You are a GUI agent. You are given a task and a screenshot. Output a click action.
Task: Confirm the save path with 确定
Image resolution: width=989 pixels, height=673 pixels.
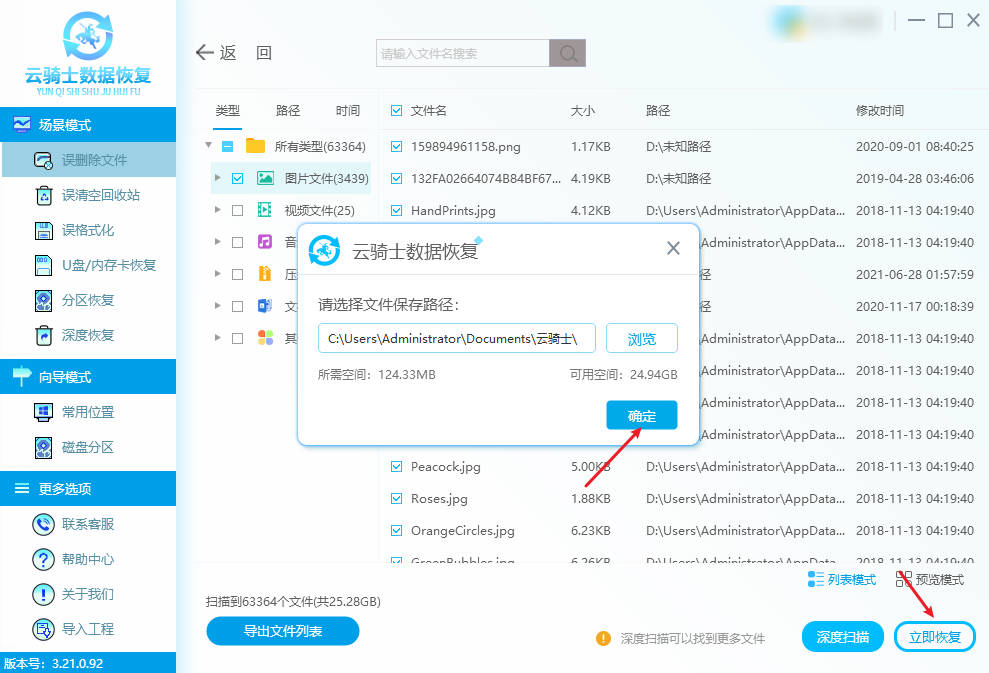coord(641,414)
